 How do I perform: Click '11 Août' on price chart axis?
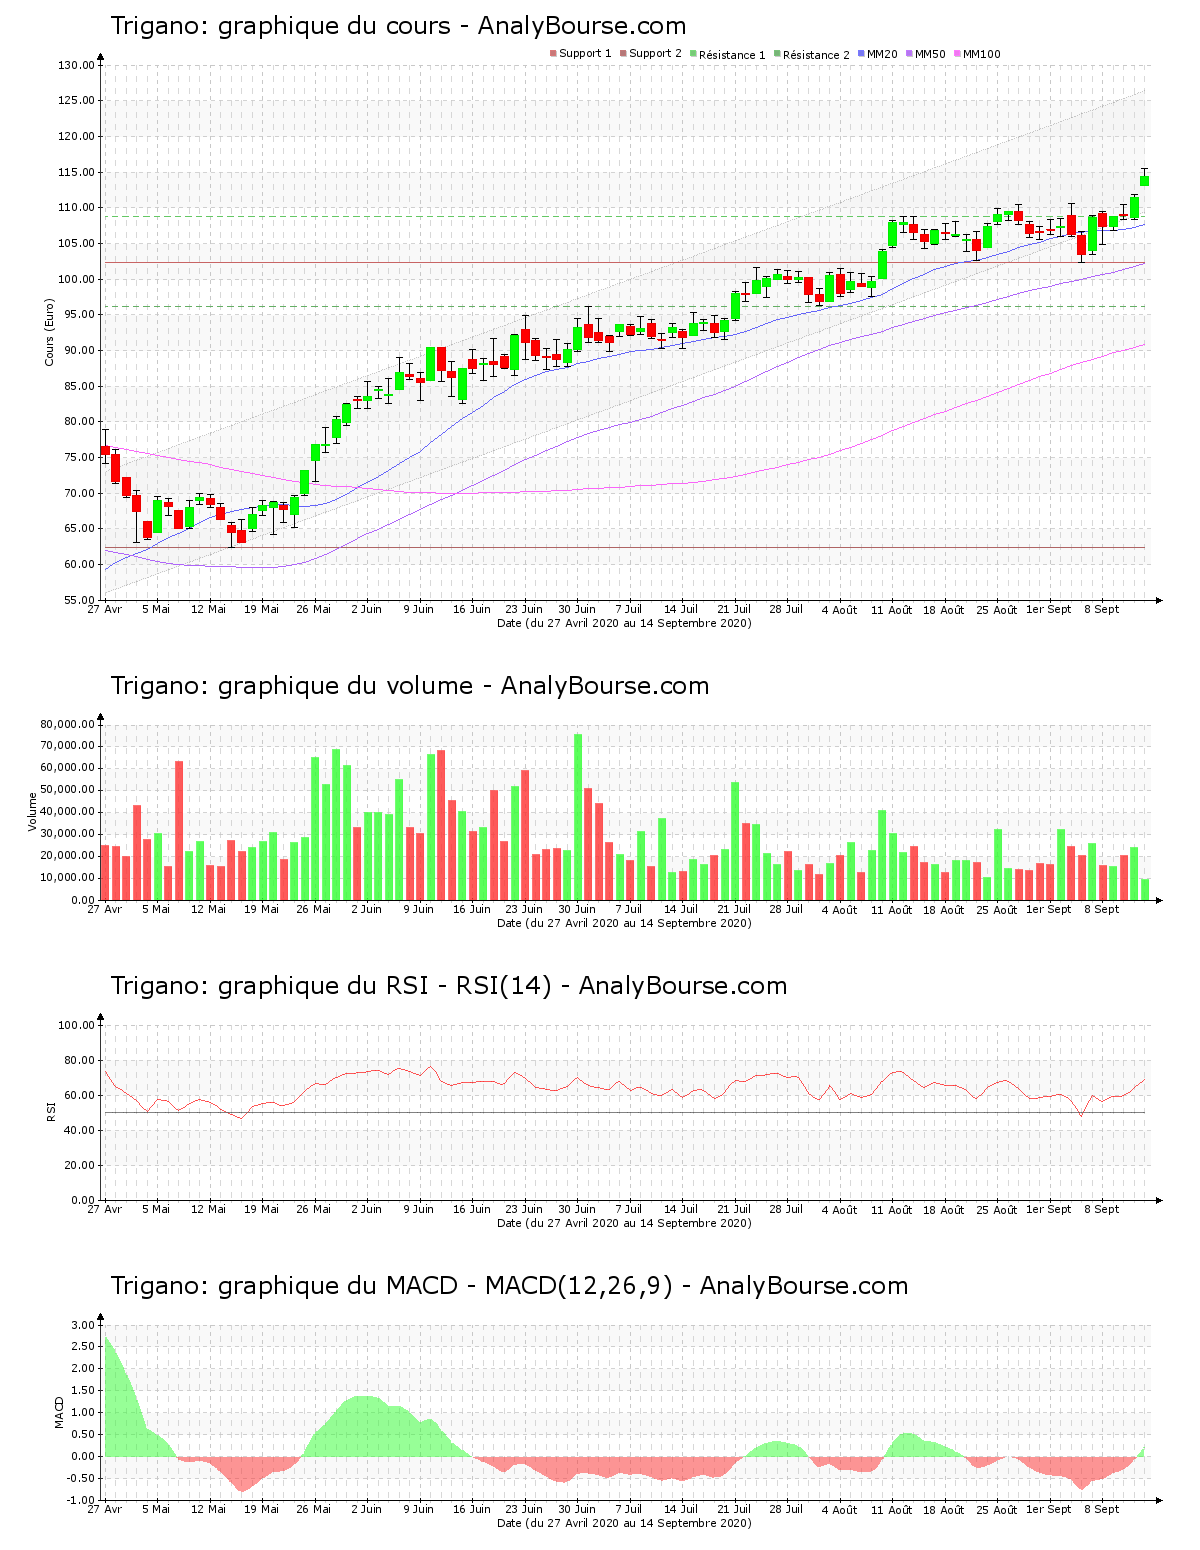(891, 609)
